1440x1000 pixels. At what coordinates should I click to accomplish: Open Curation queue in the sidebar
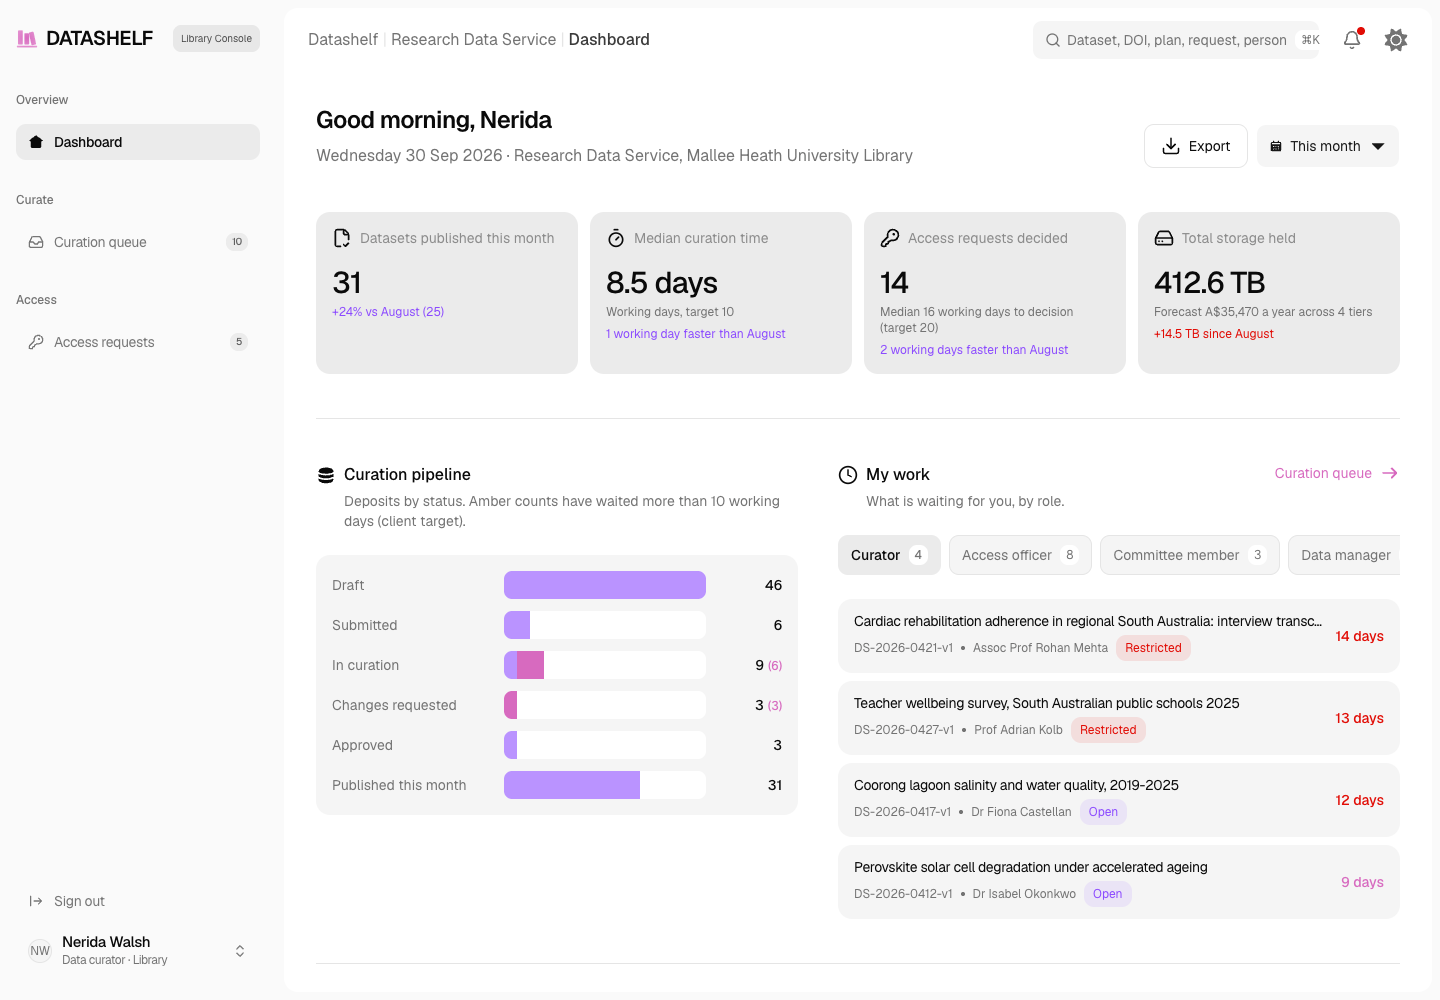click(x=138, y=242)
